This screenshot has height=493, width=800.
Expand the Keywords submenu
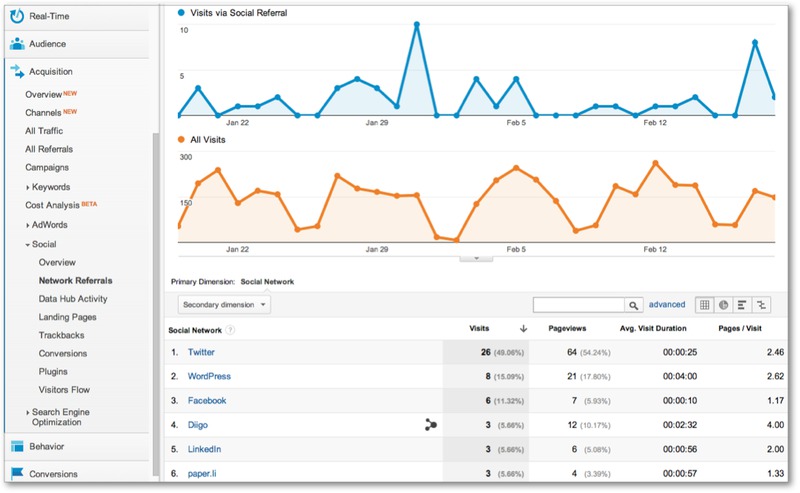(x=27, y=187)
